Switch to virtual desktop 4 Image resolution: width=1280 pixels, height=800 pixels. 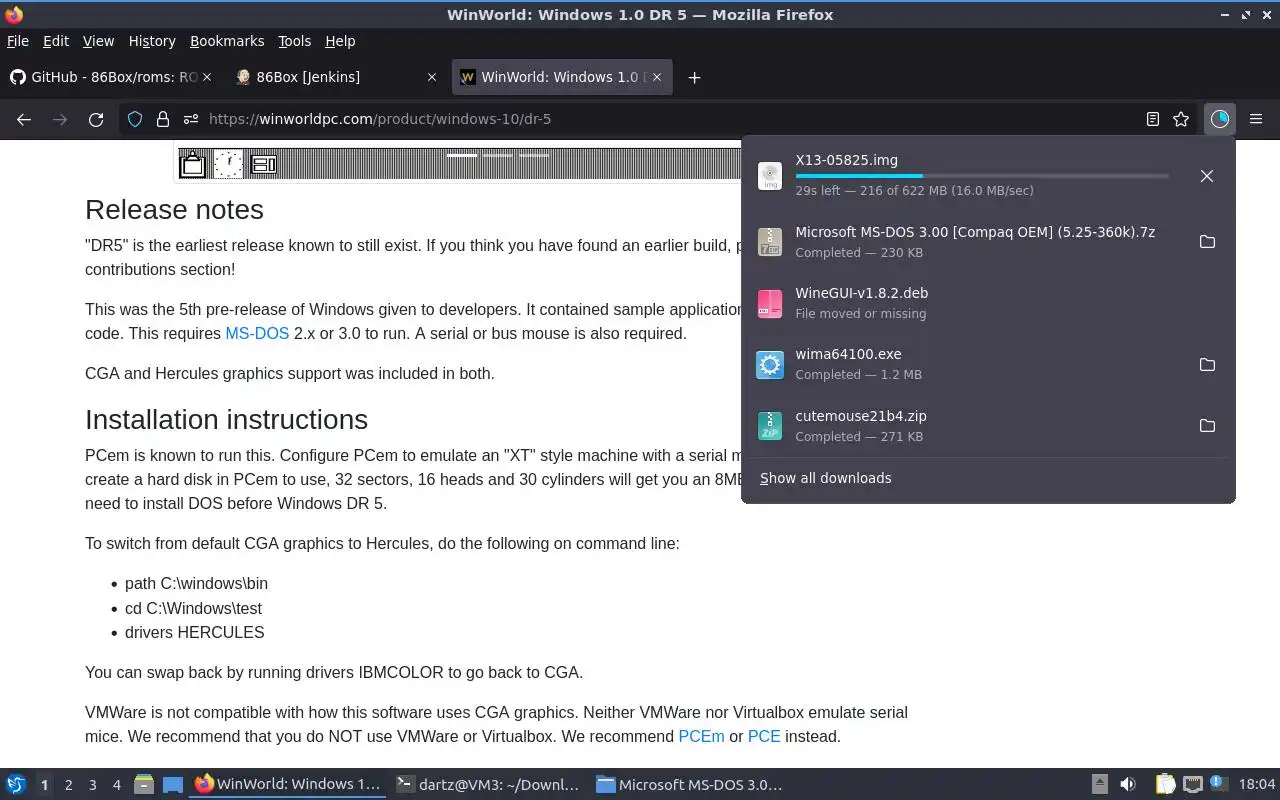pyautogui.click(x=116, y=785)
